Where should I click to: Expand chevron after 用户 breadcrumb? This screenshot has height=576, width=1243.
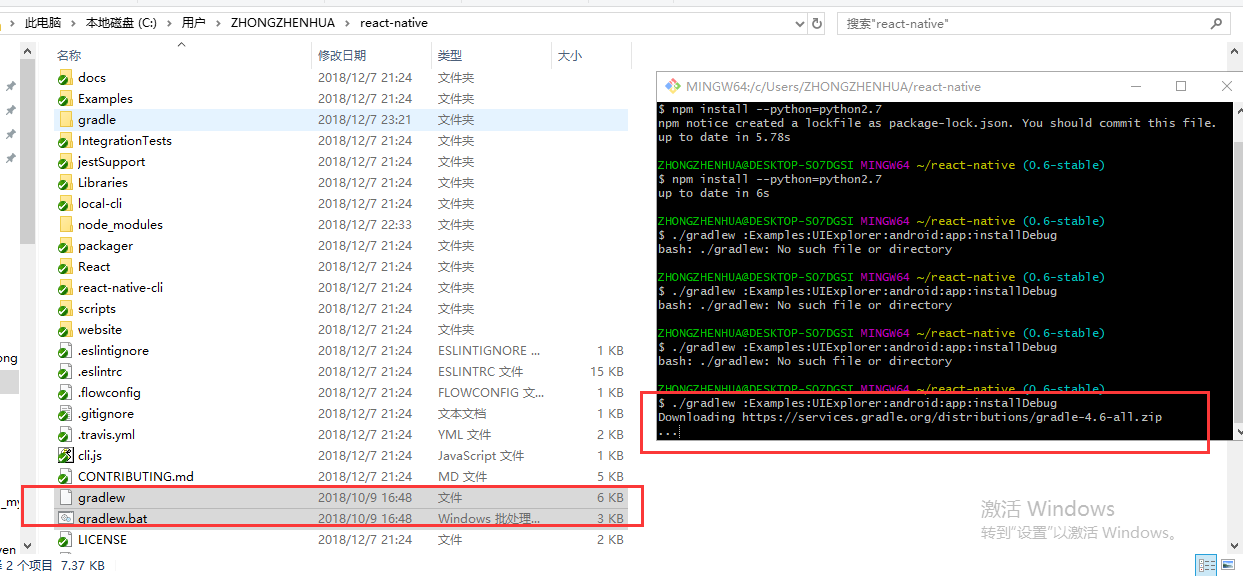(216, 22)
